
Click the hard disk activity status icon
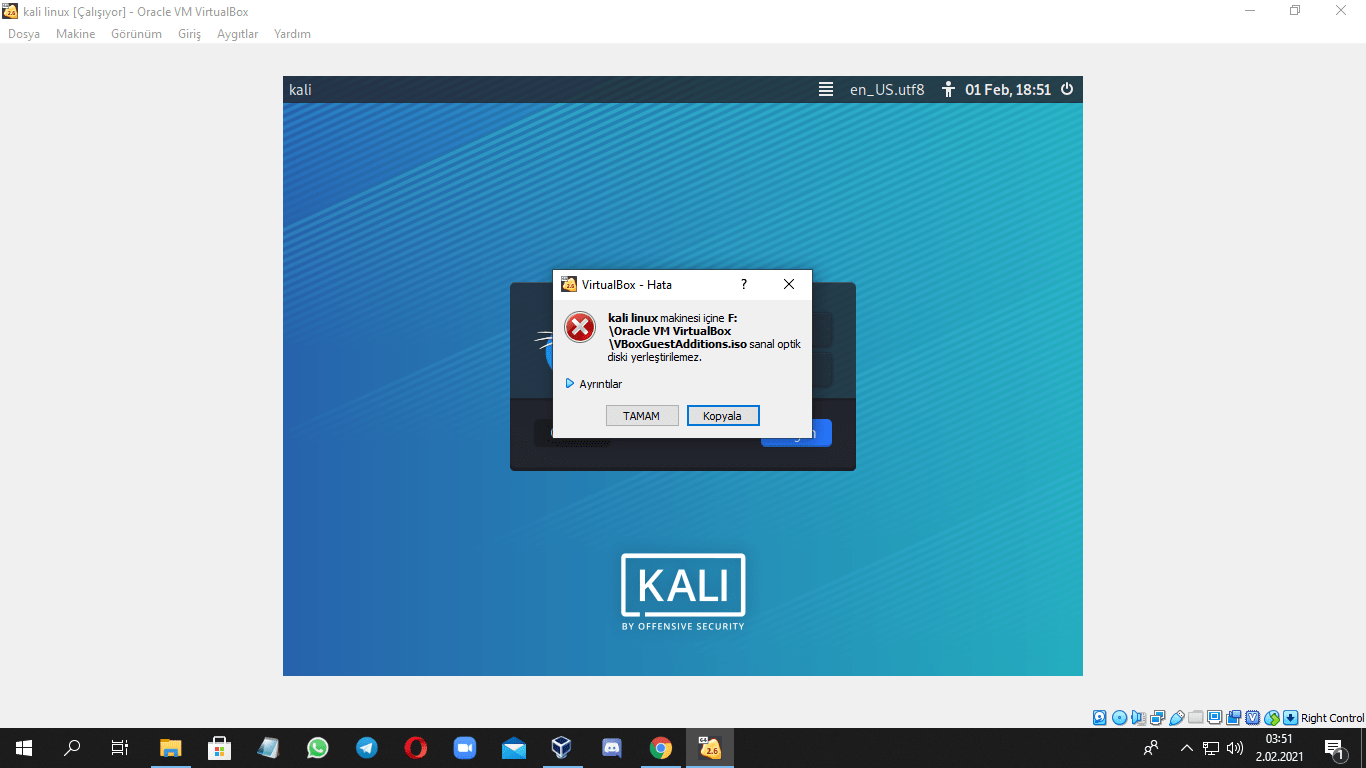1100,718
